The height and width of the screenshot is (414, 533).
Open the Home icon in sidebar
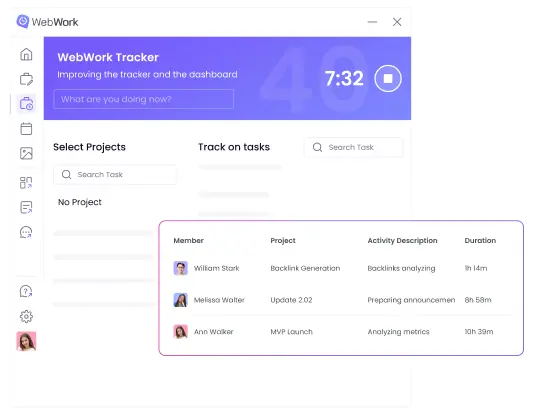pos(26,54)
